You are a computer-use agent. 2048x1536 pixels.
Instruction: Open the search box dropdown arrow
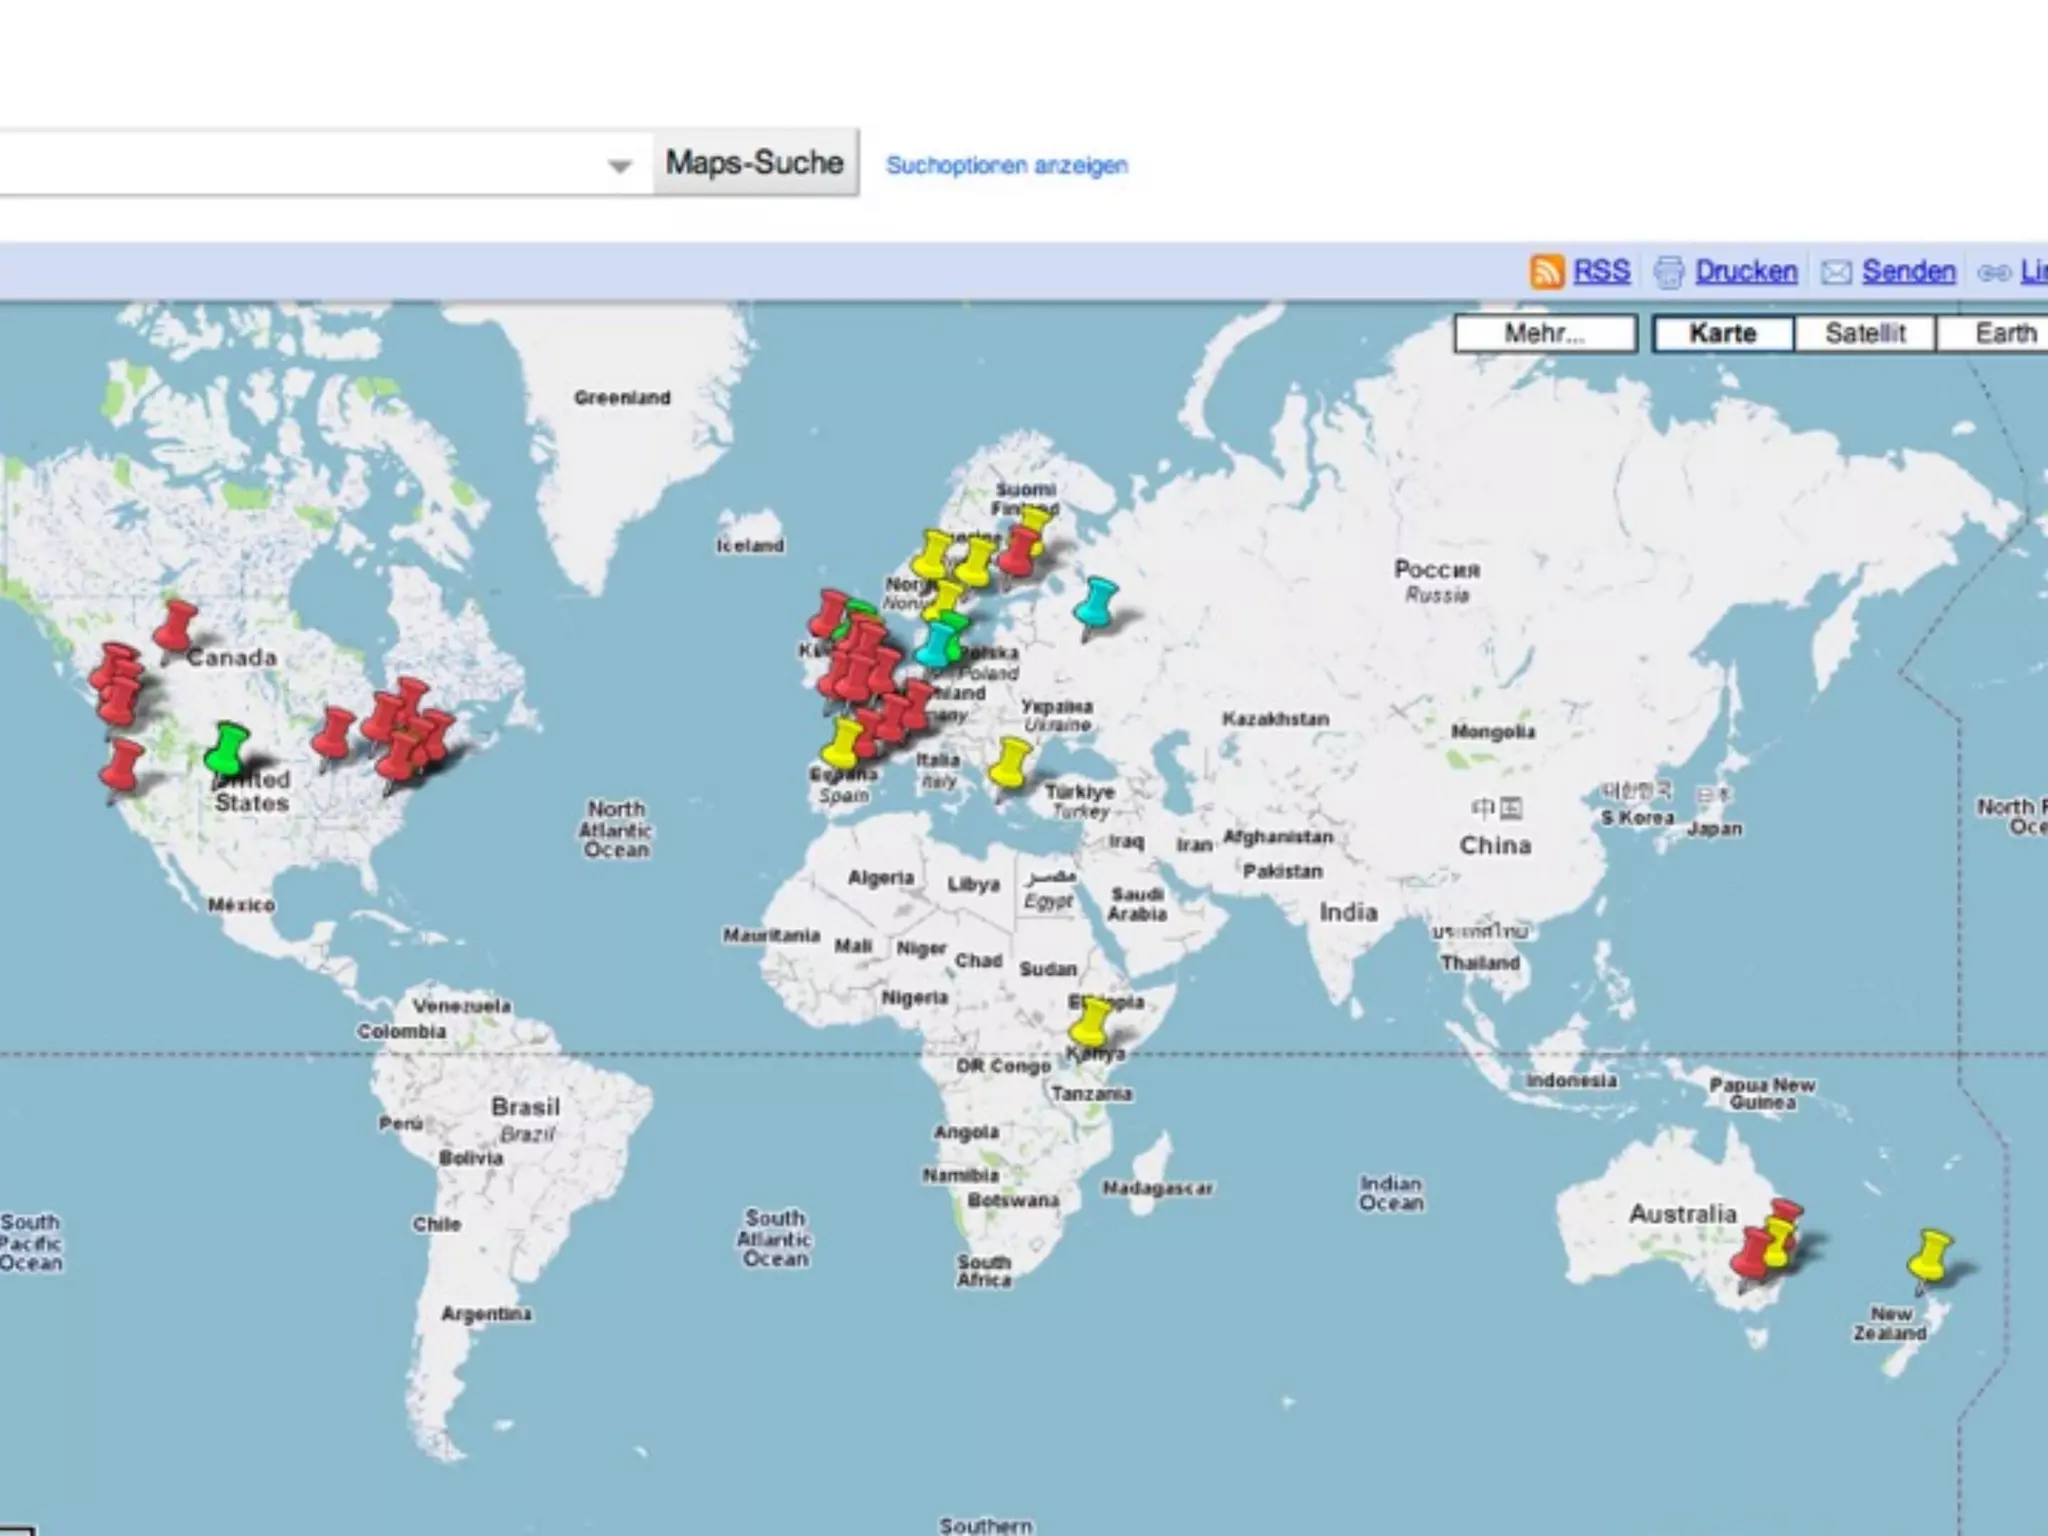point(620,166)
